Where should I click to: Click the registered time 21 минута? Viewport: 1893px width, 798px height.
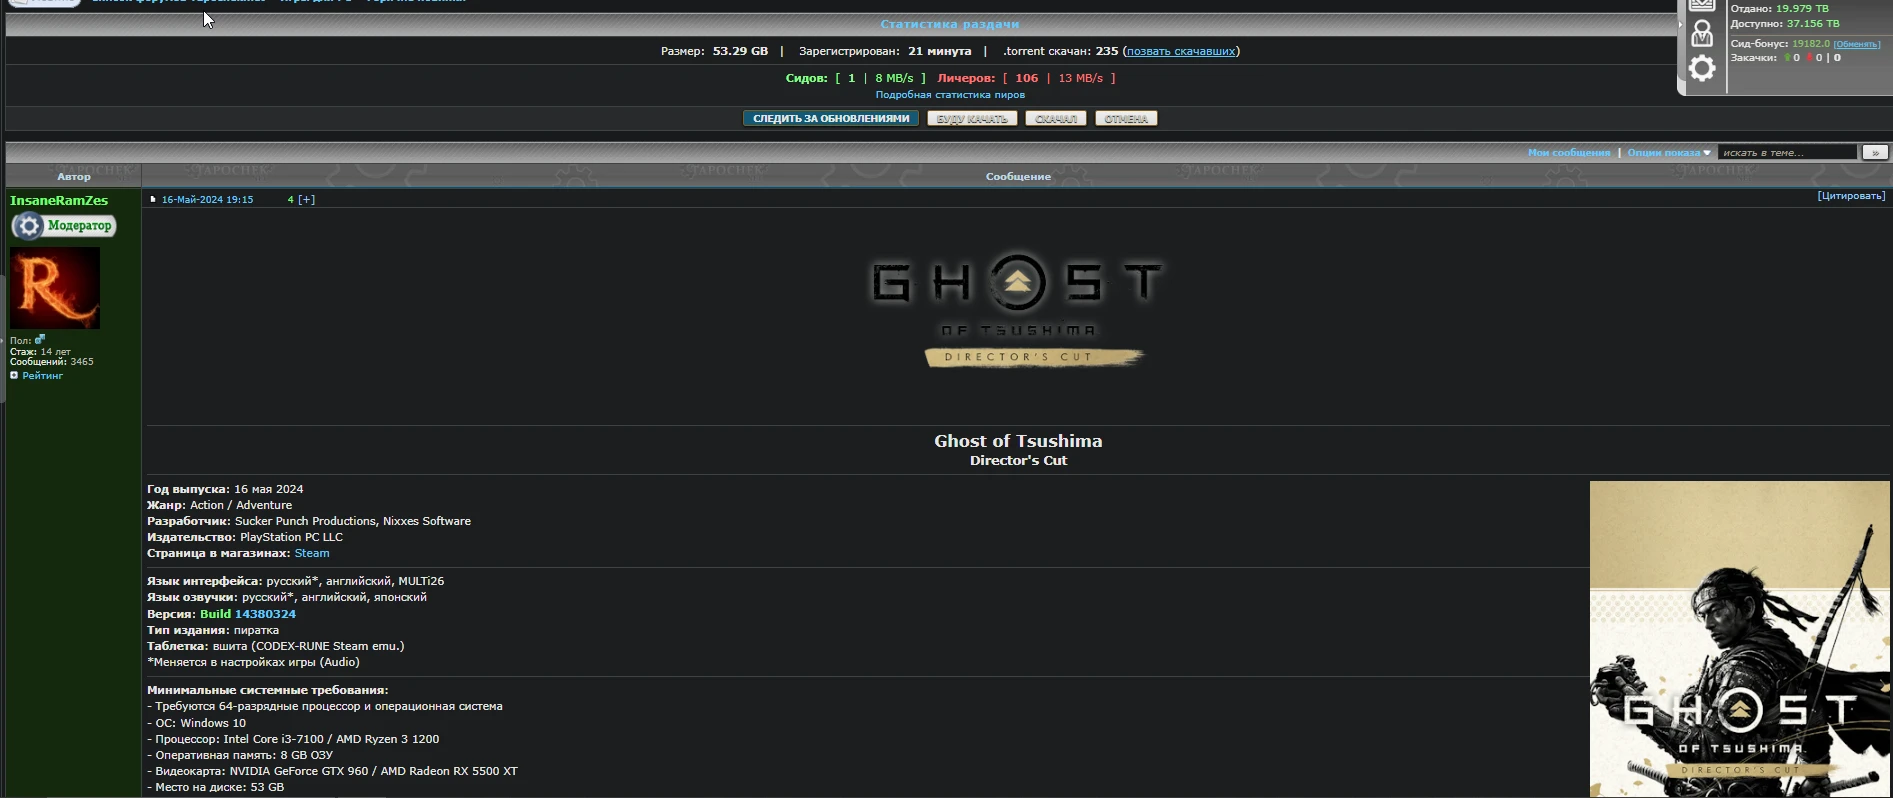click(940, 51)
